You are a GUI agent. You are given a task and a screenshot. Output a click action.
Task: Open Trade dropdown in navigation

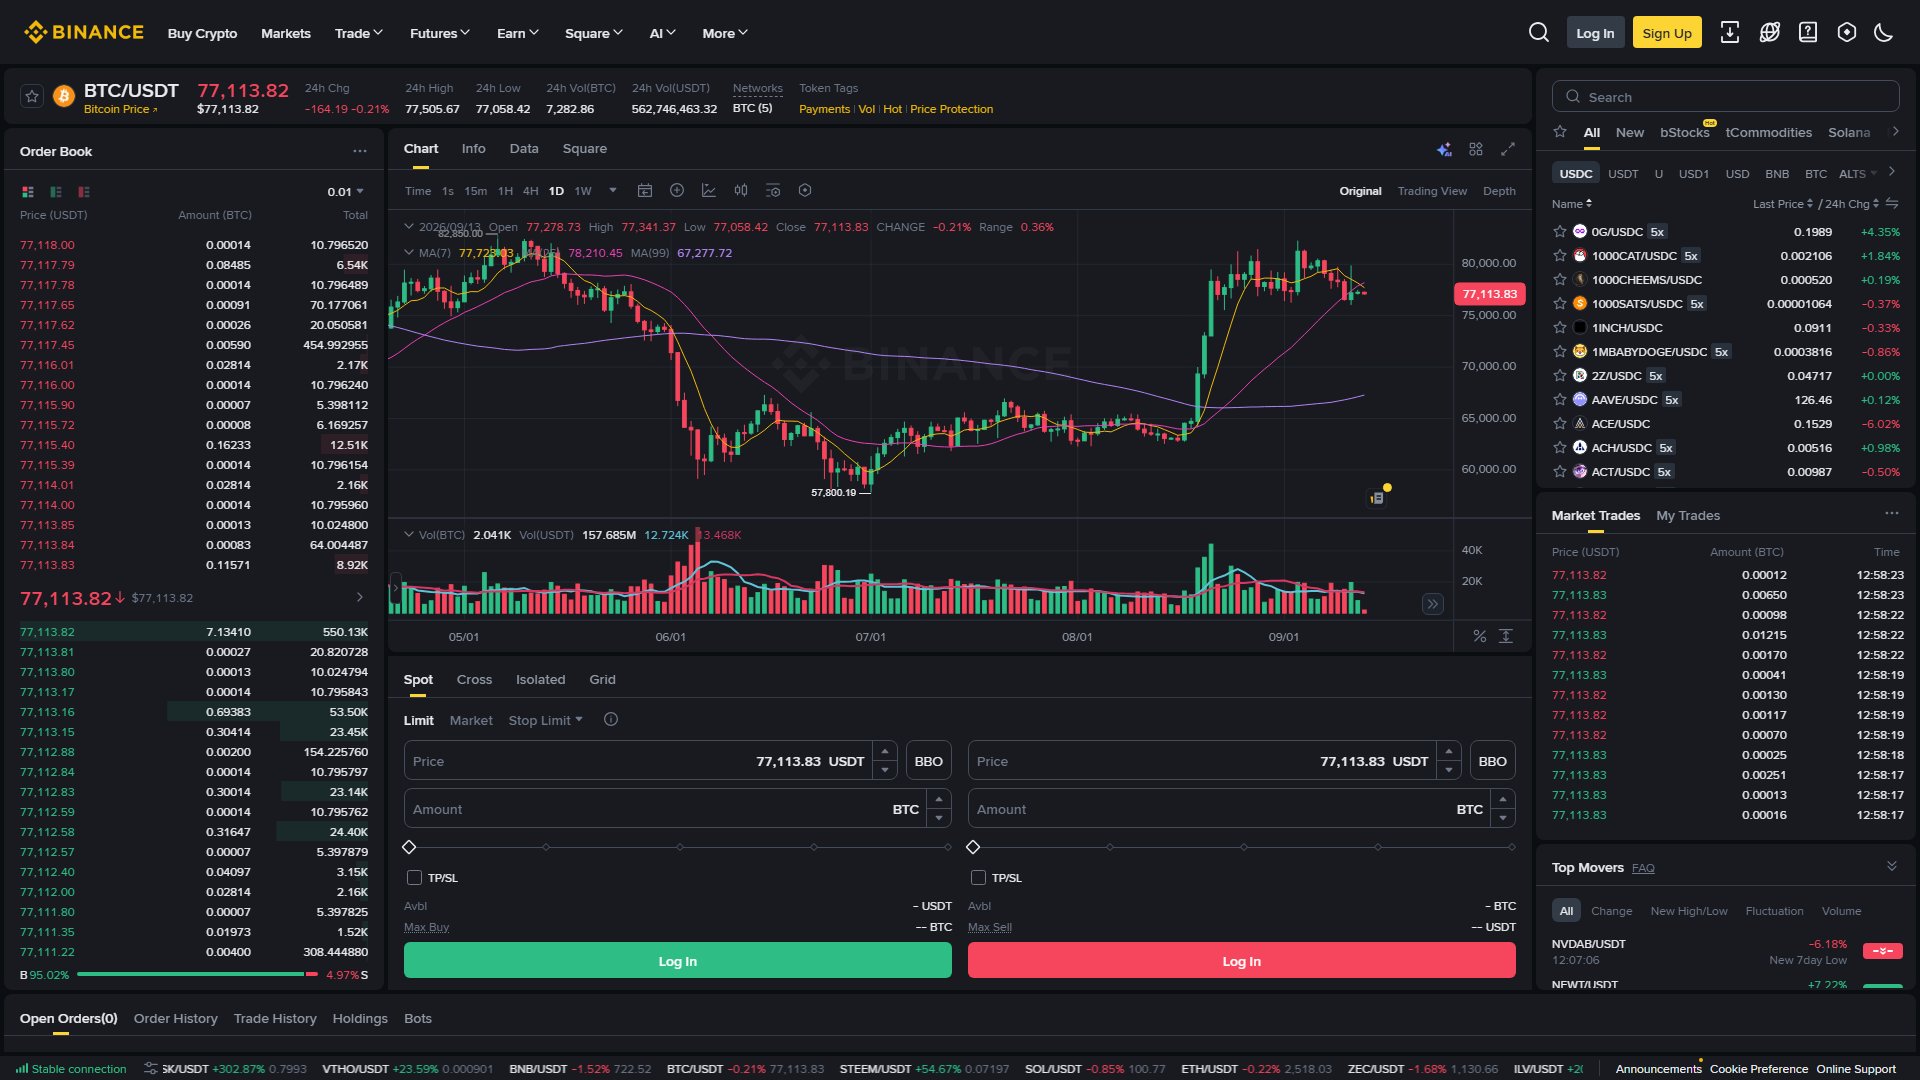click(x=359, y=33)
